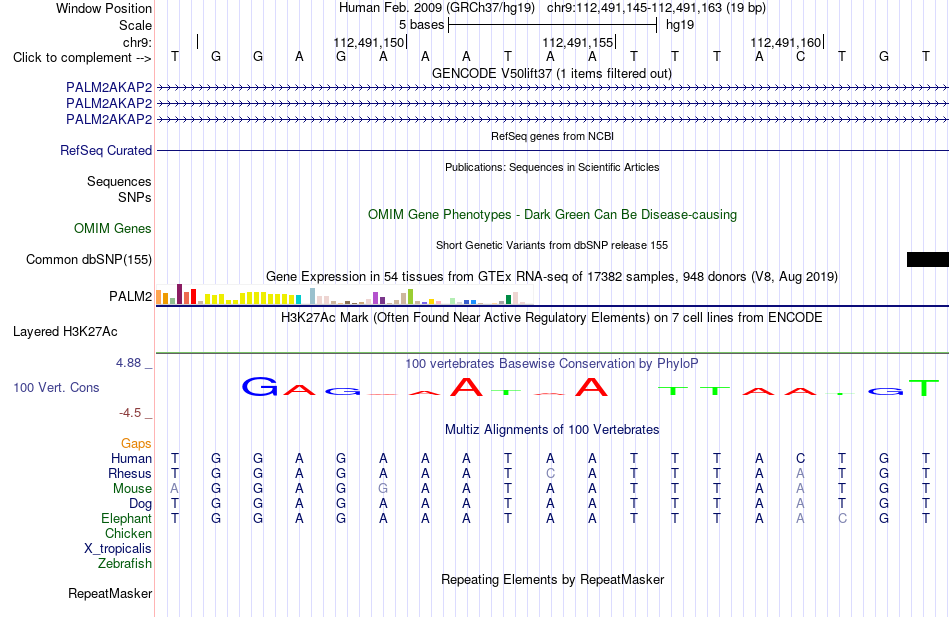Select the Rhesus species row label
The width and height of the screenshot is (950, 617).
[130, 473]
